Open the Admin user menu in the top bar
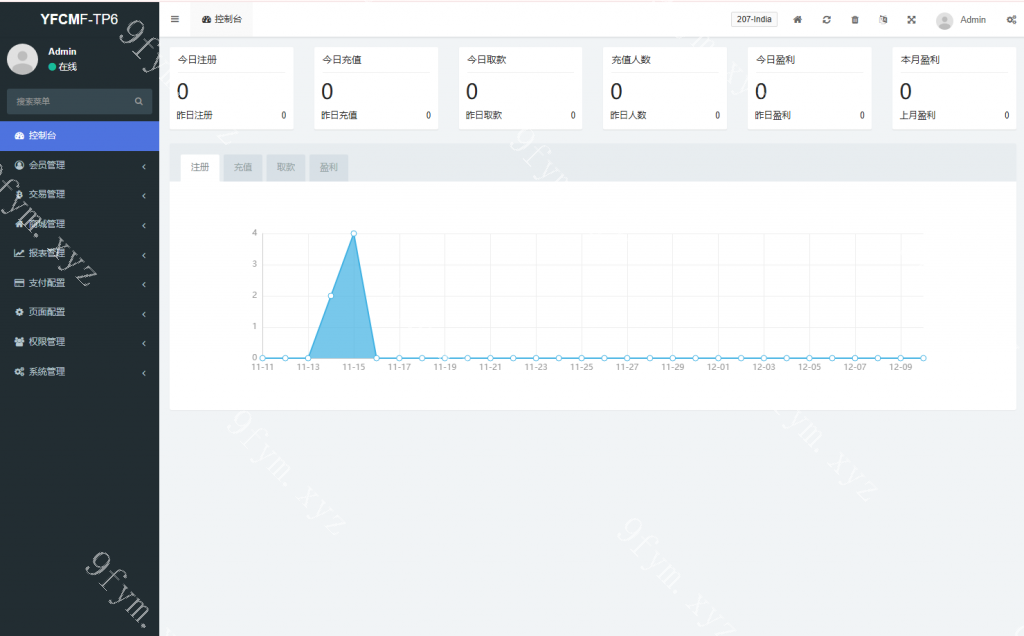The width and height of the screenshot is (1024, 636). (x=961, y=20)
